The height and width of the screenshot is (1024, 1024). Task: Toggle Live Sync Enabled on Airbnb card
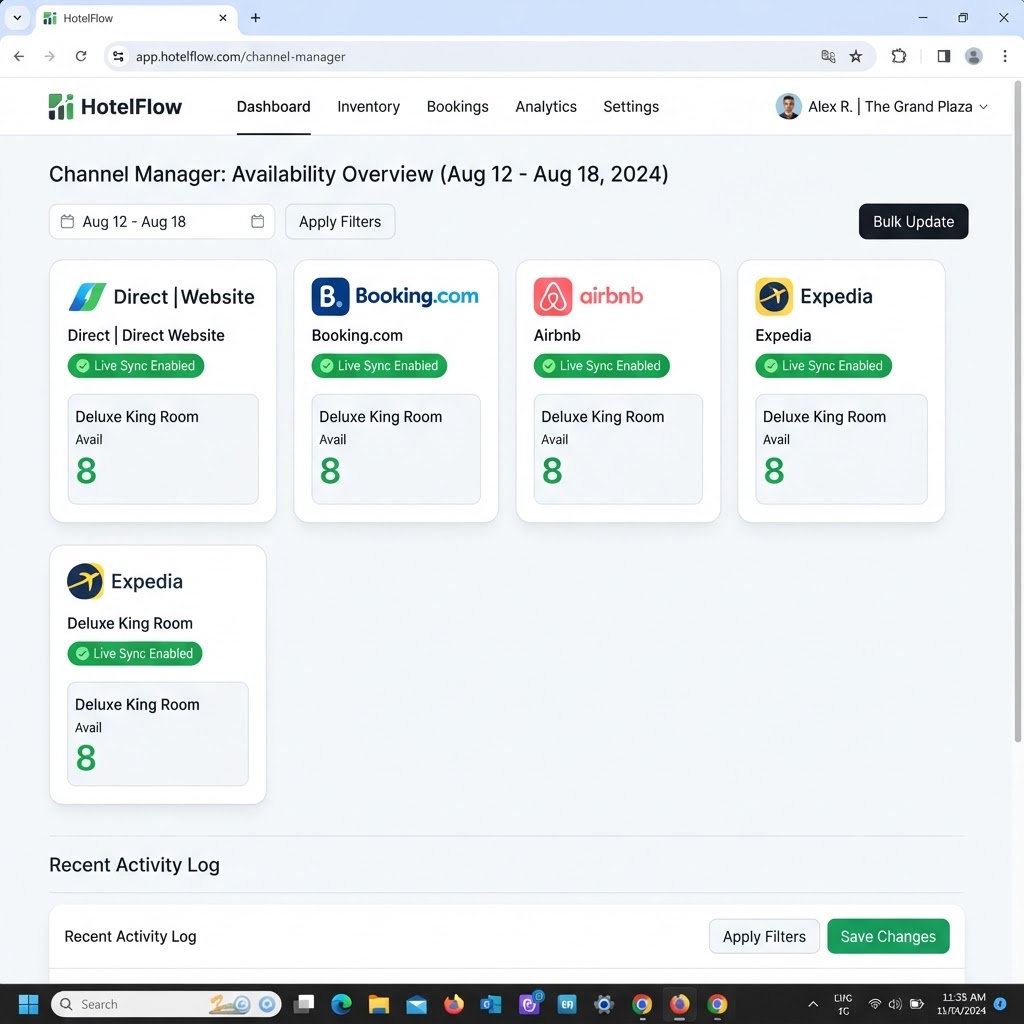point(601,366)
